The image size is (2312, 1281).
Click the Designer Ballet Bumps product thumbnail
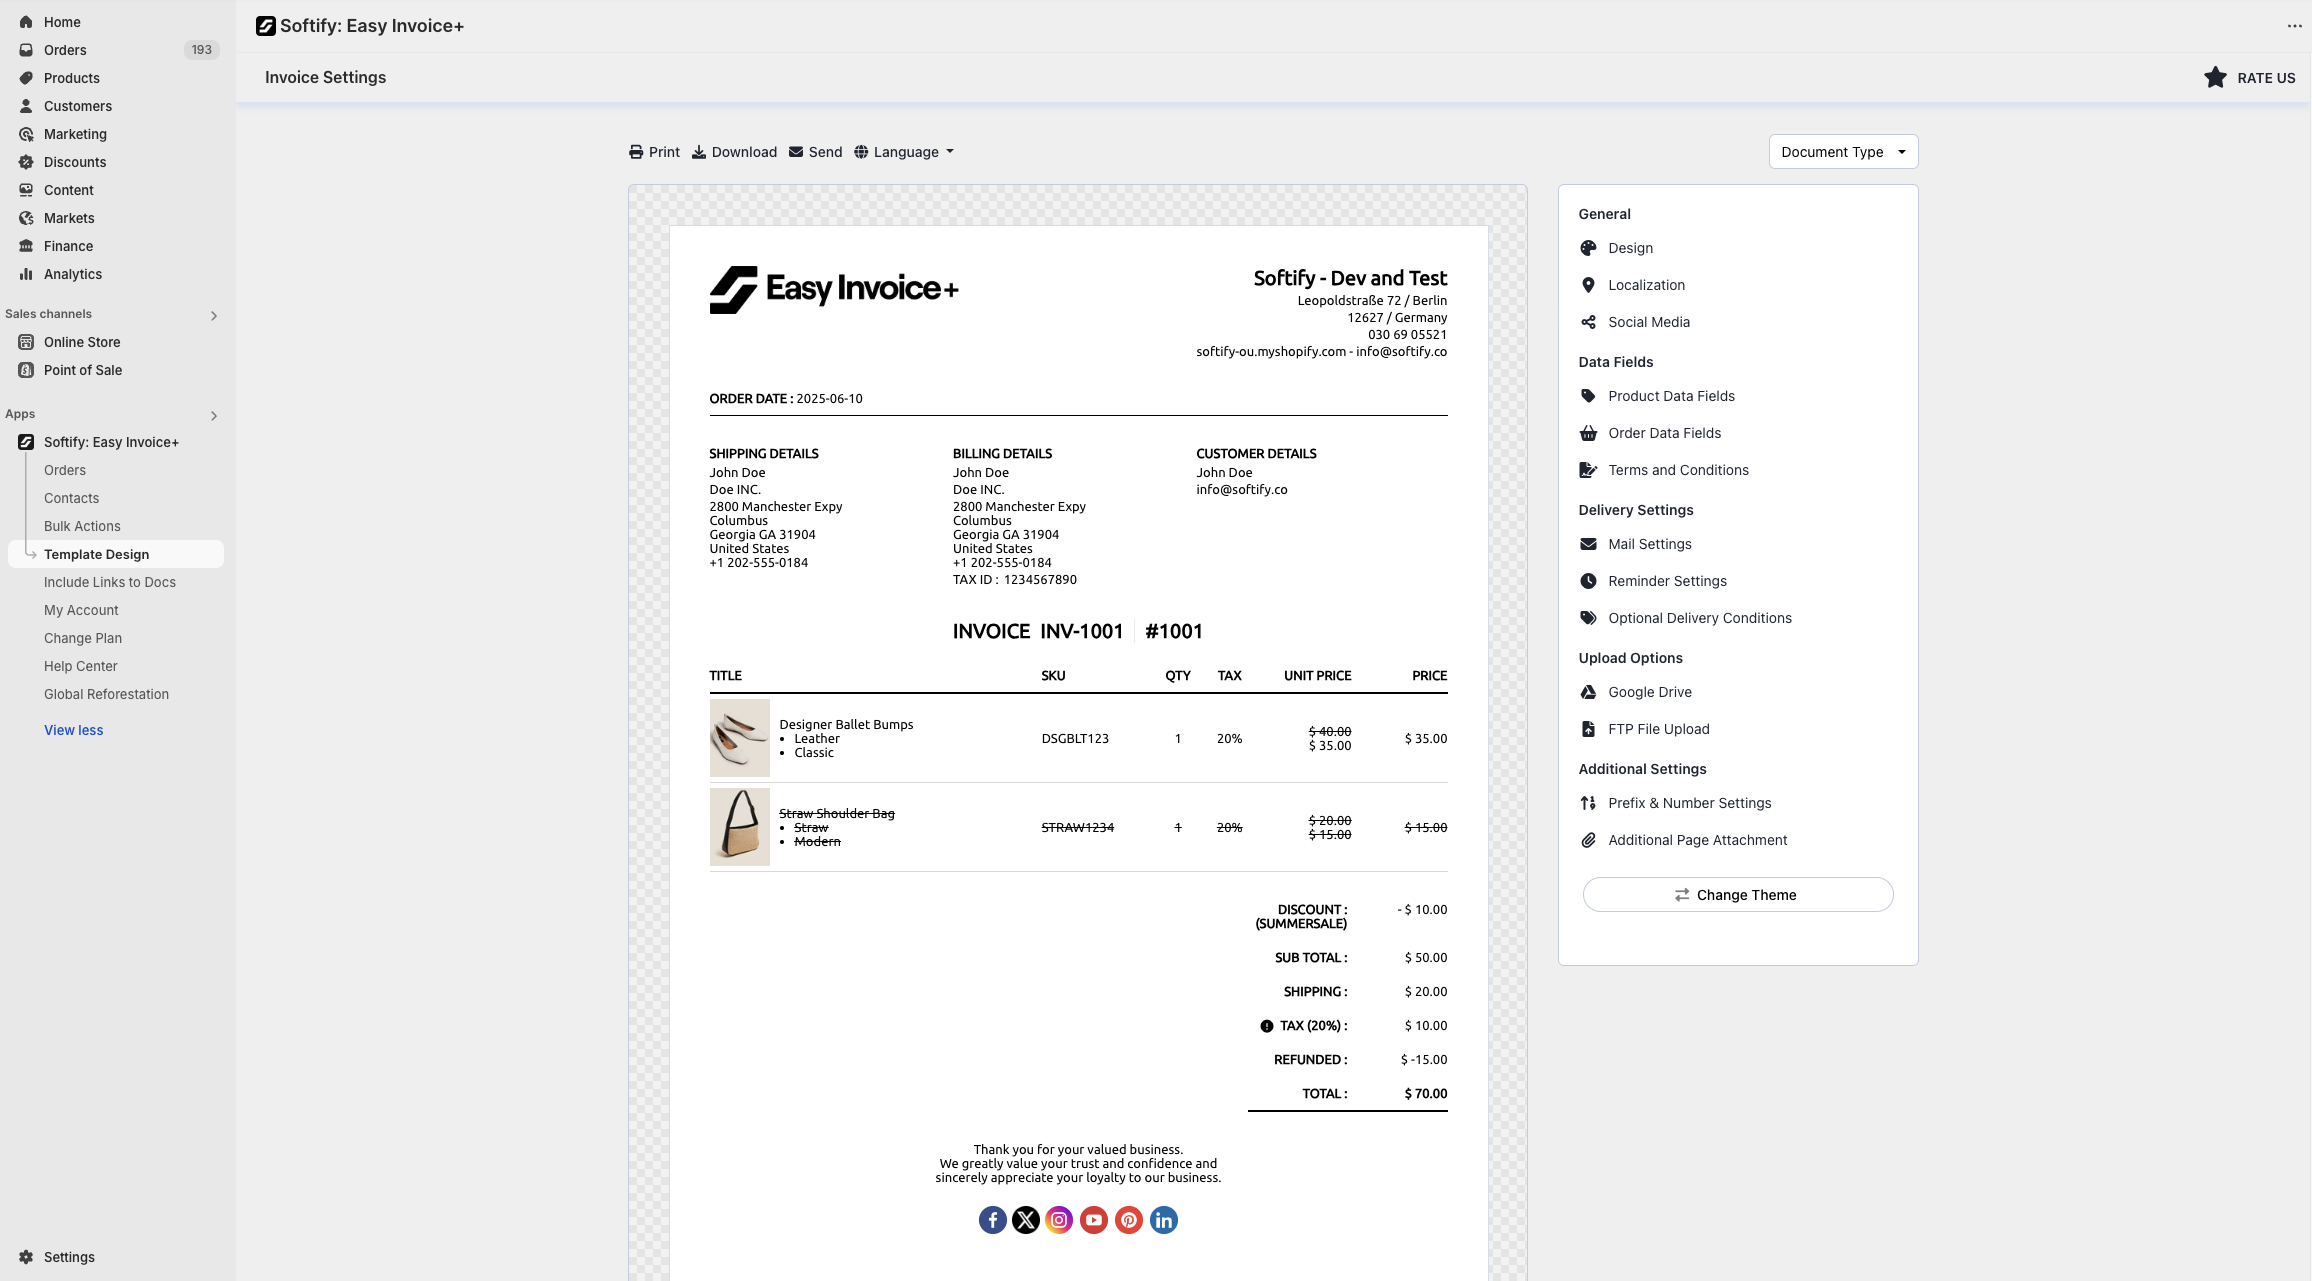[739, 738]
